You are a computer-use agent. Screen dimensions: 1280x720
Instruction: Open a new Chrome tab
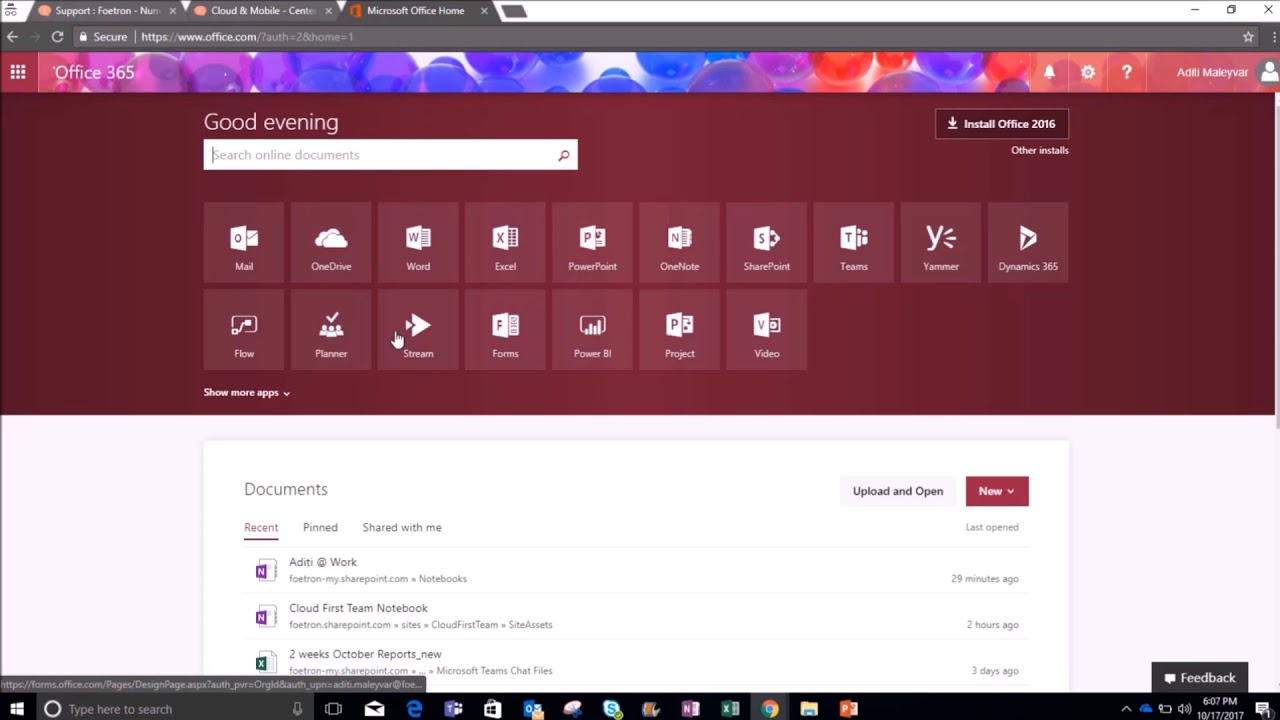[x=513, y=11]
